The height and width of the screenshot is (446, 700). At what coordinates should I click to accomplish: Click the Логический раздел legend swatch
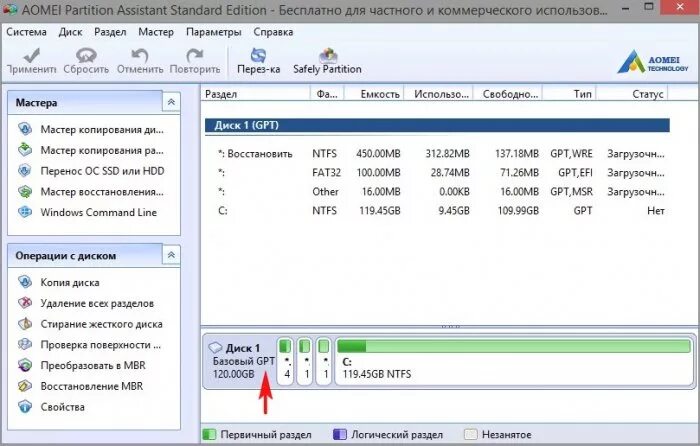pyautogui.click(x=340, y=434)
